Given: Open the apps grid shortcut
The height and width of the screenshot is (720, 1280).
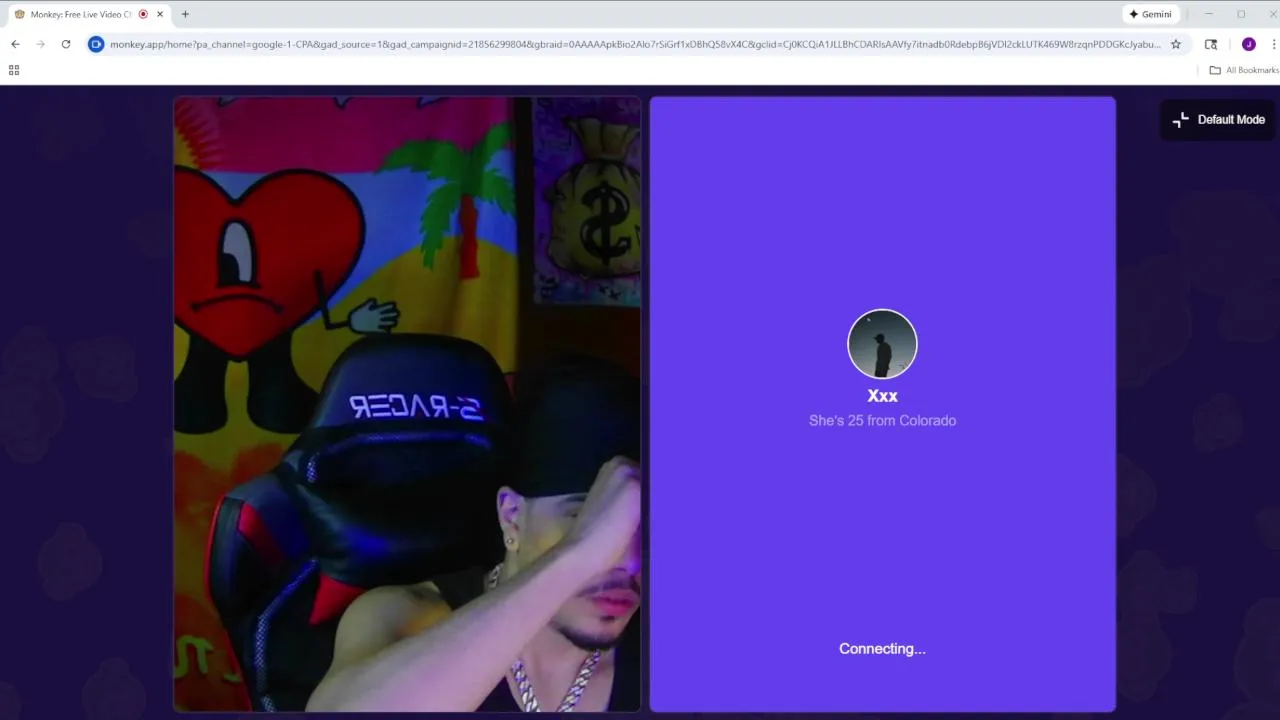Looking at the screenshot, I should click(x=14, y=70).
